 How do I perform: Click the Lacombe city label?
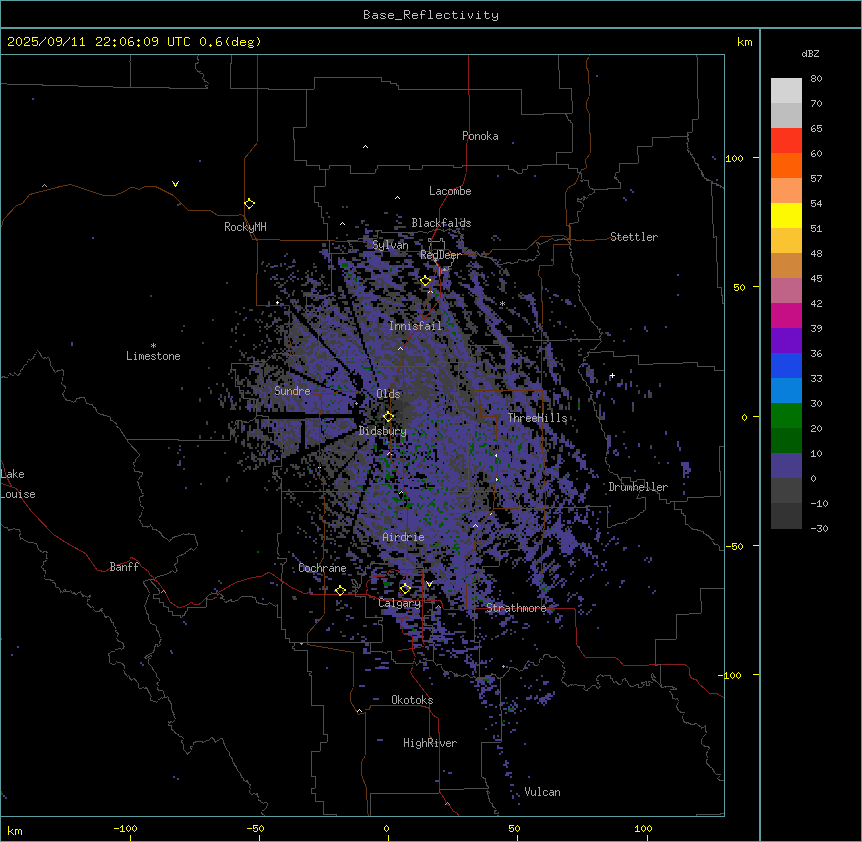[450, 191]
